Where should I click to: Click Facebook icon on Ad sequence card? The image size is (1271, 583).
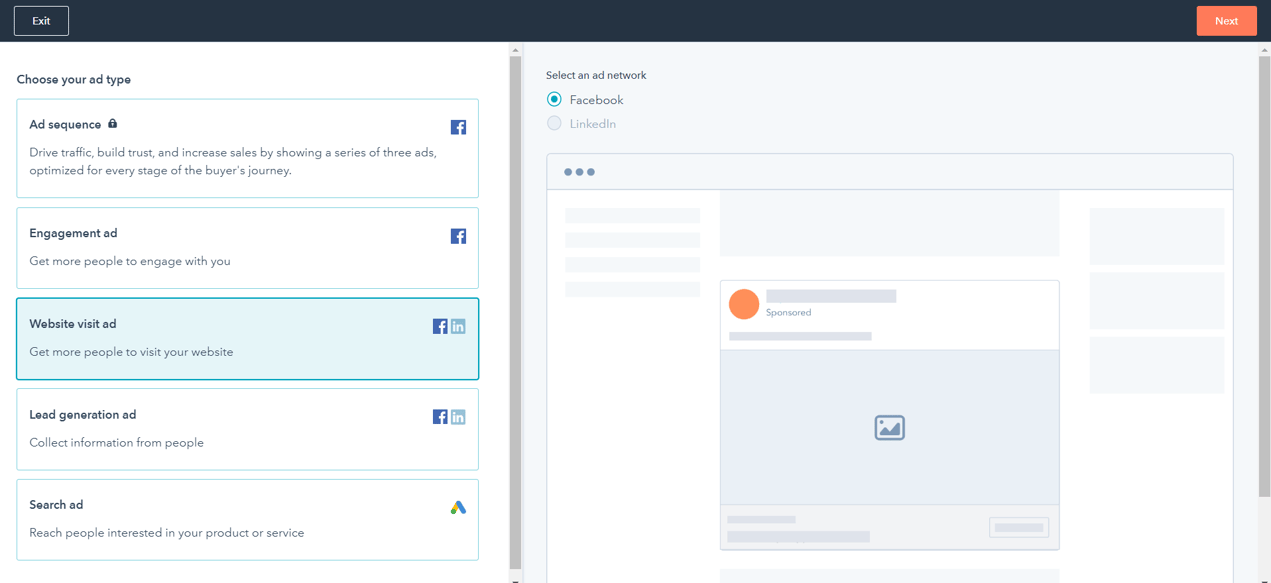tap(458, 127)
